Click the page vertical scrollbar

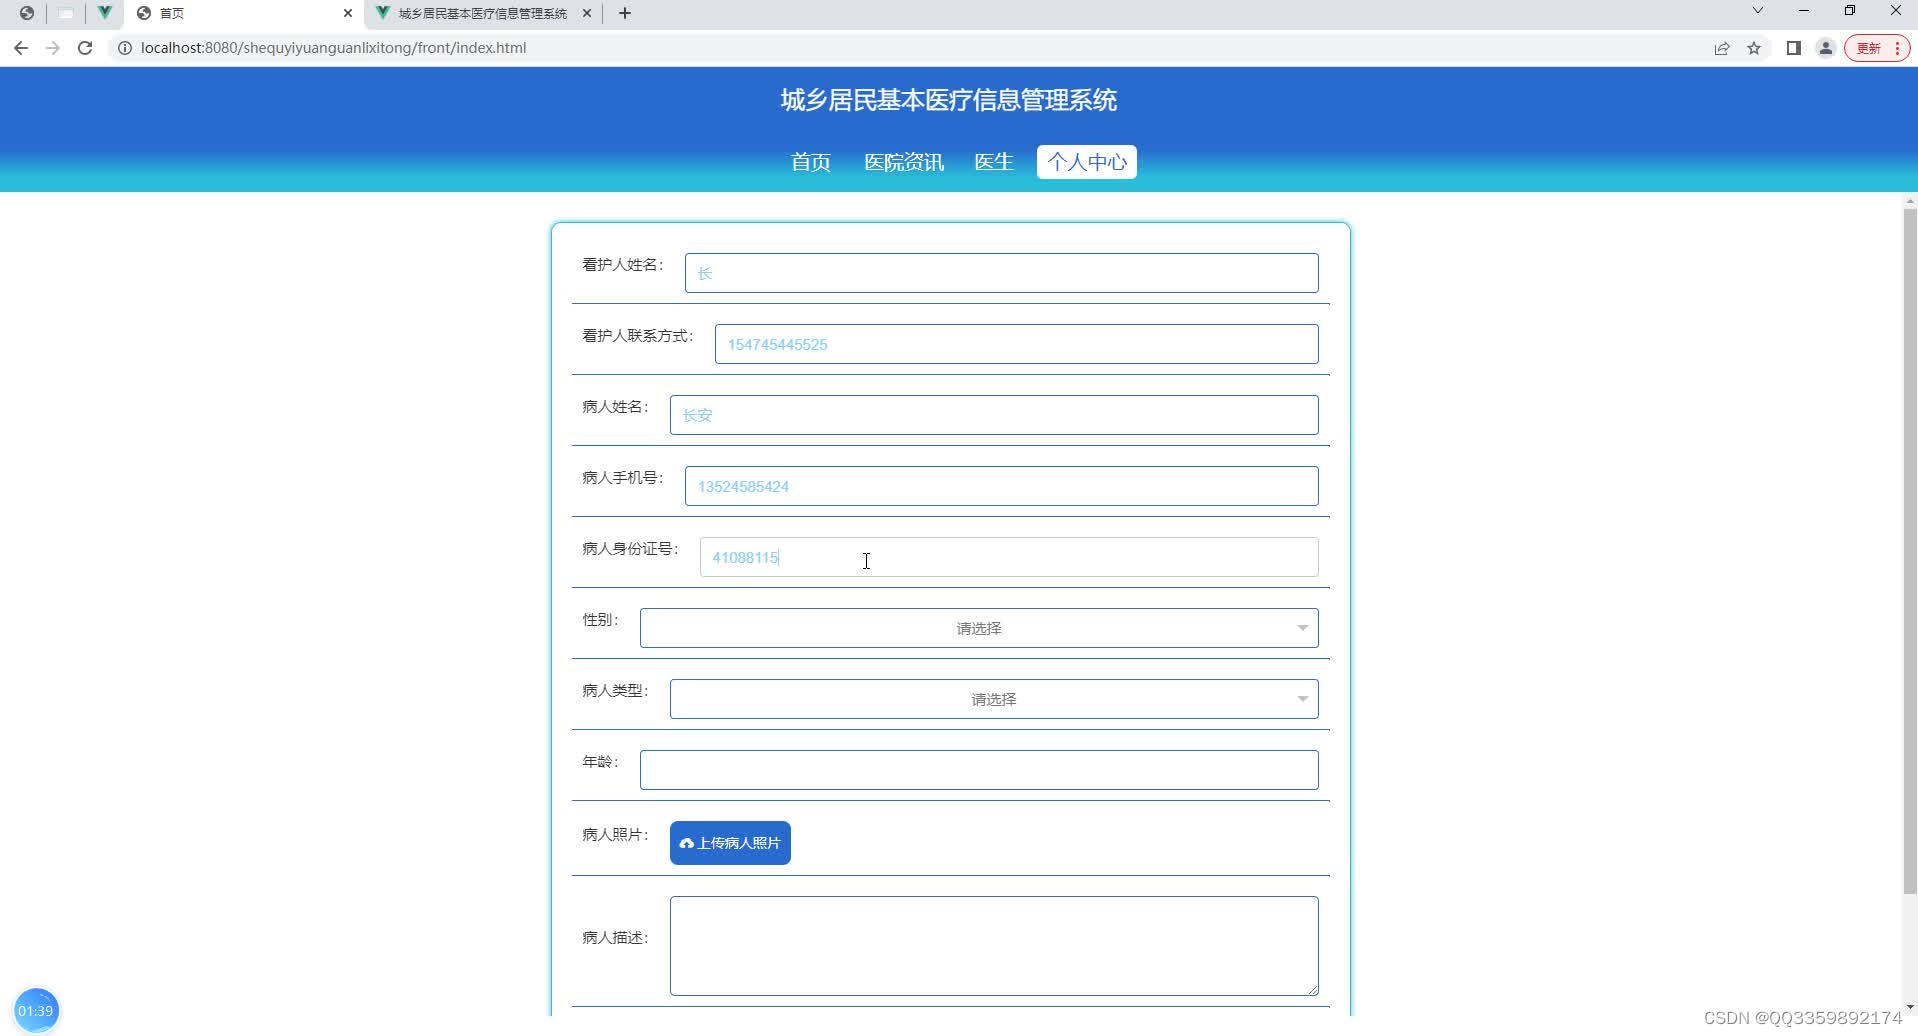(1910, 550)
